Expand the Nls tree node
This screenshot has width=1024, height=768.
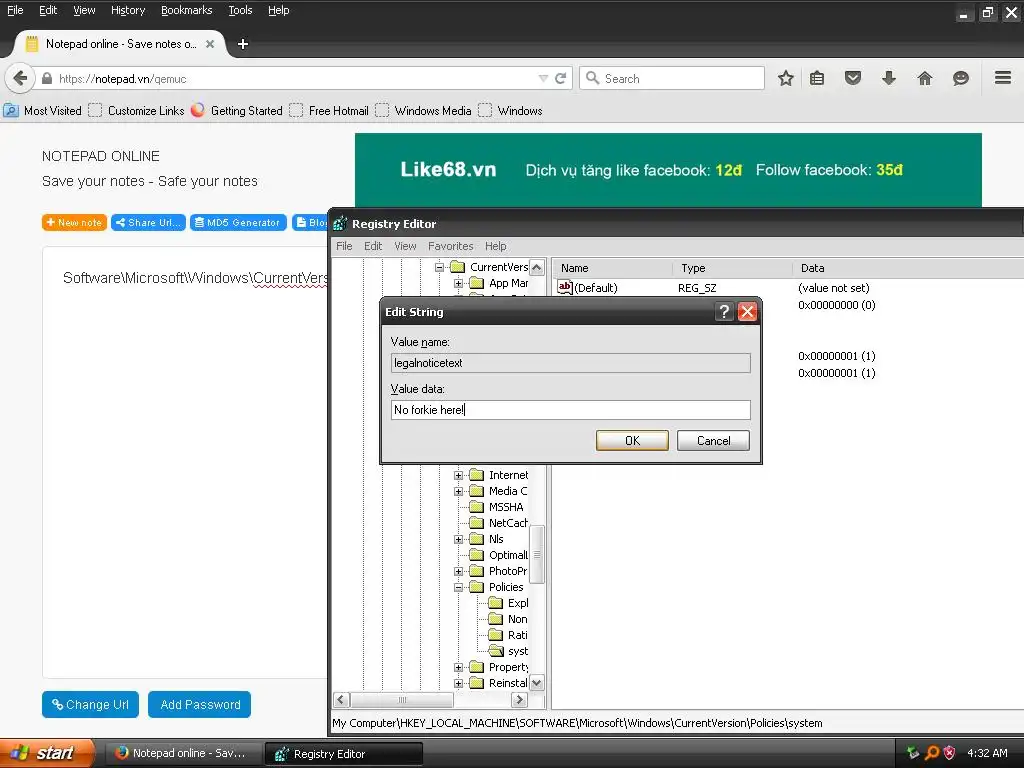click(x=458, y=539)
